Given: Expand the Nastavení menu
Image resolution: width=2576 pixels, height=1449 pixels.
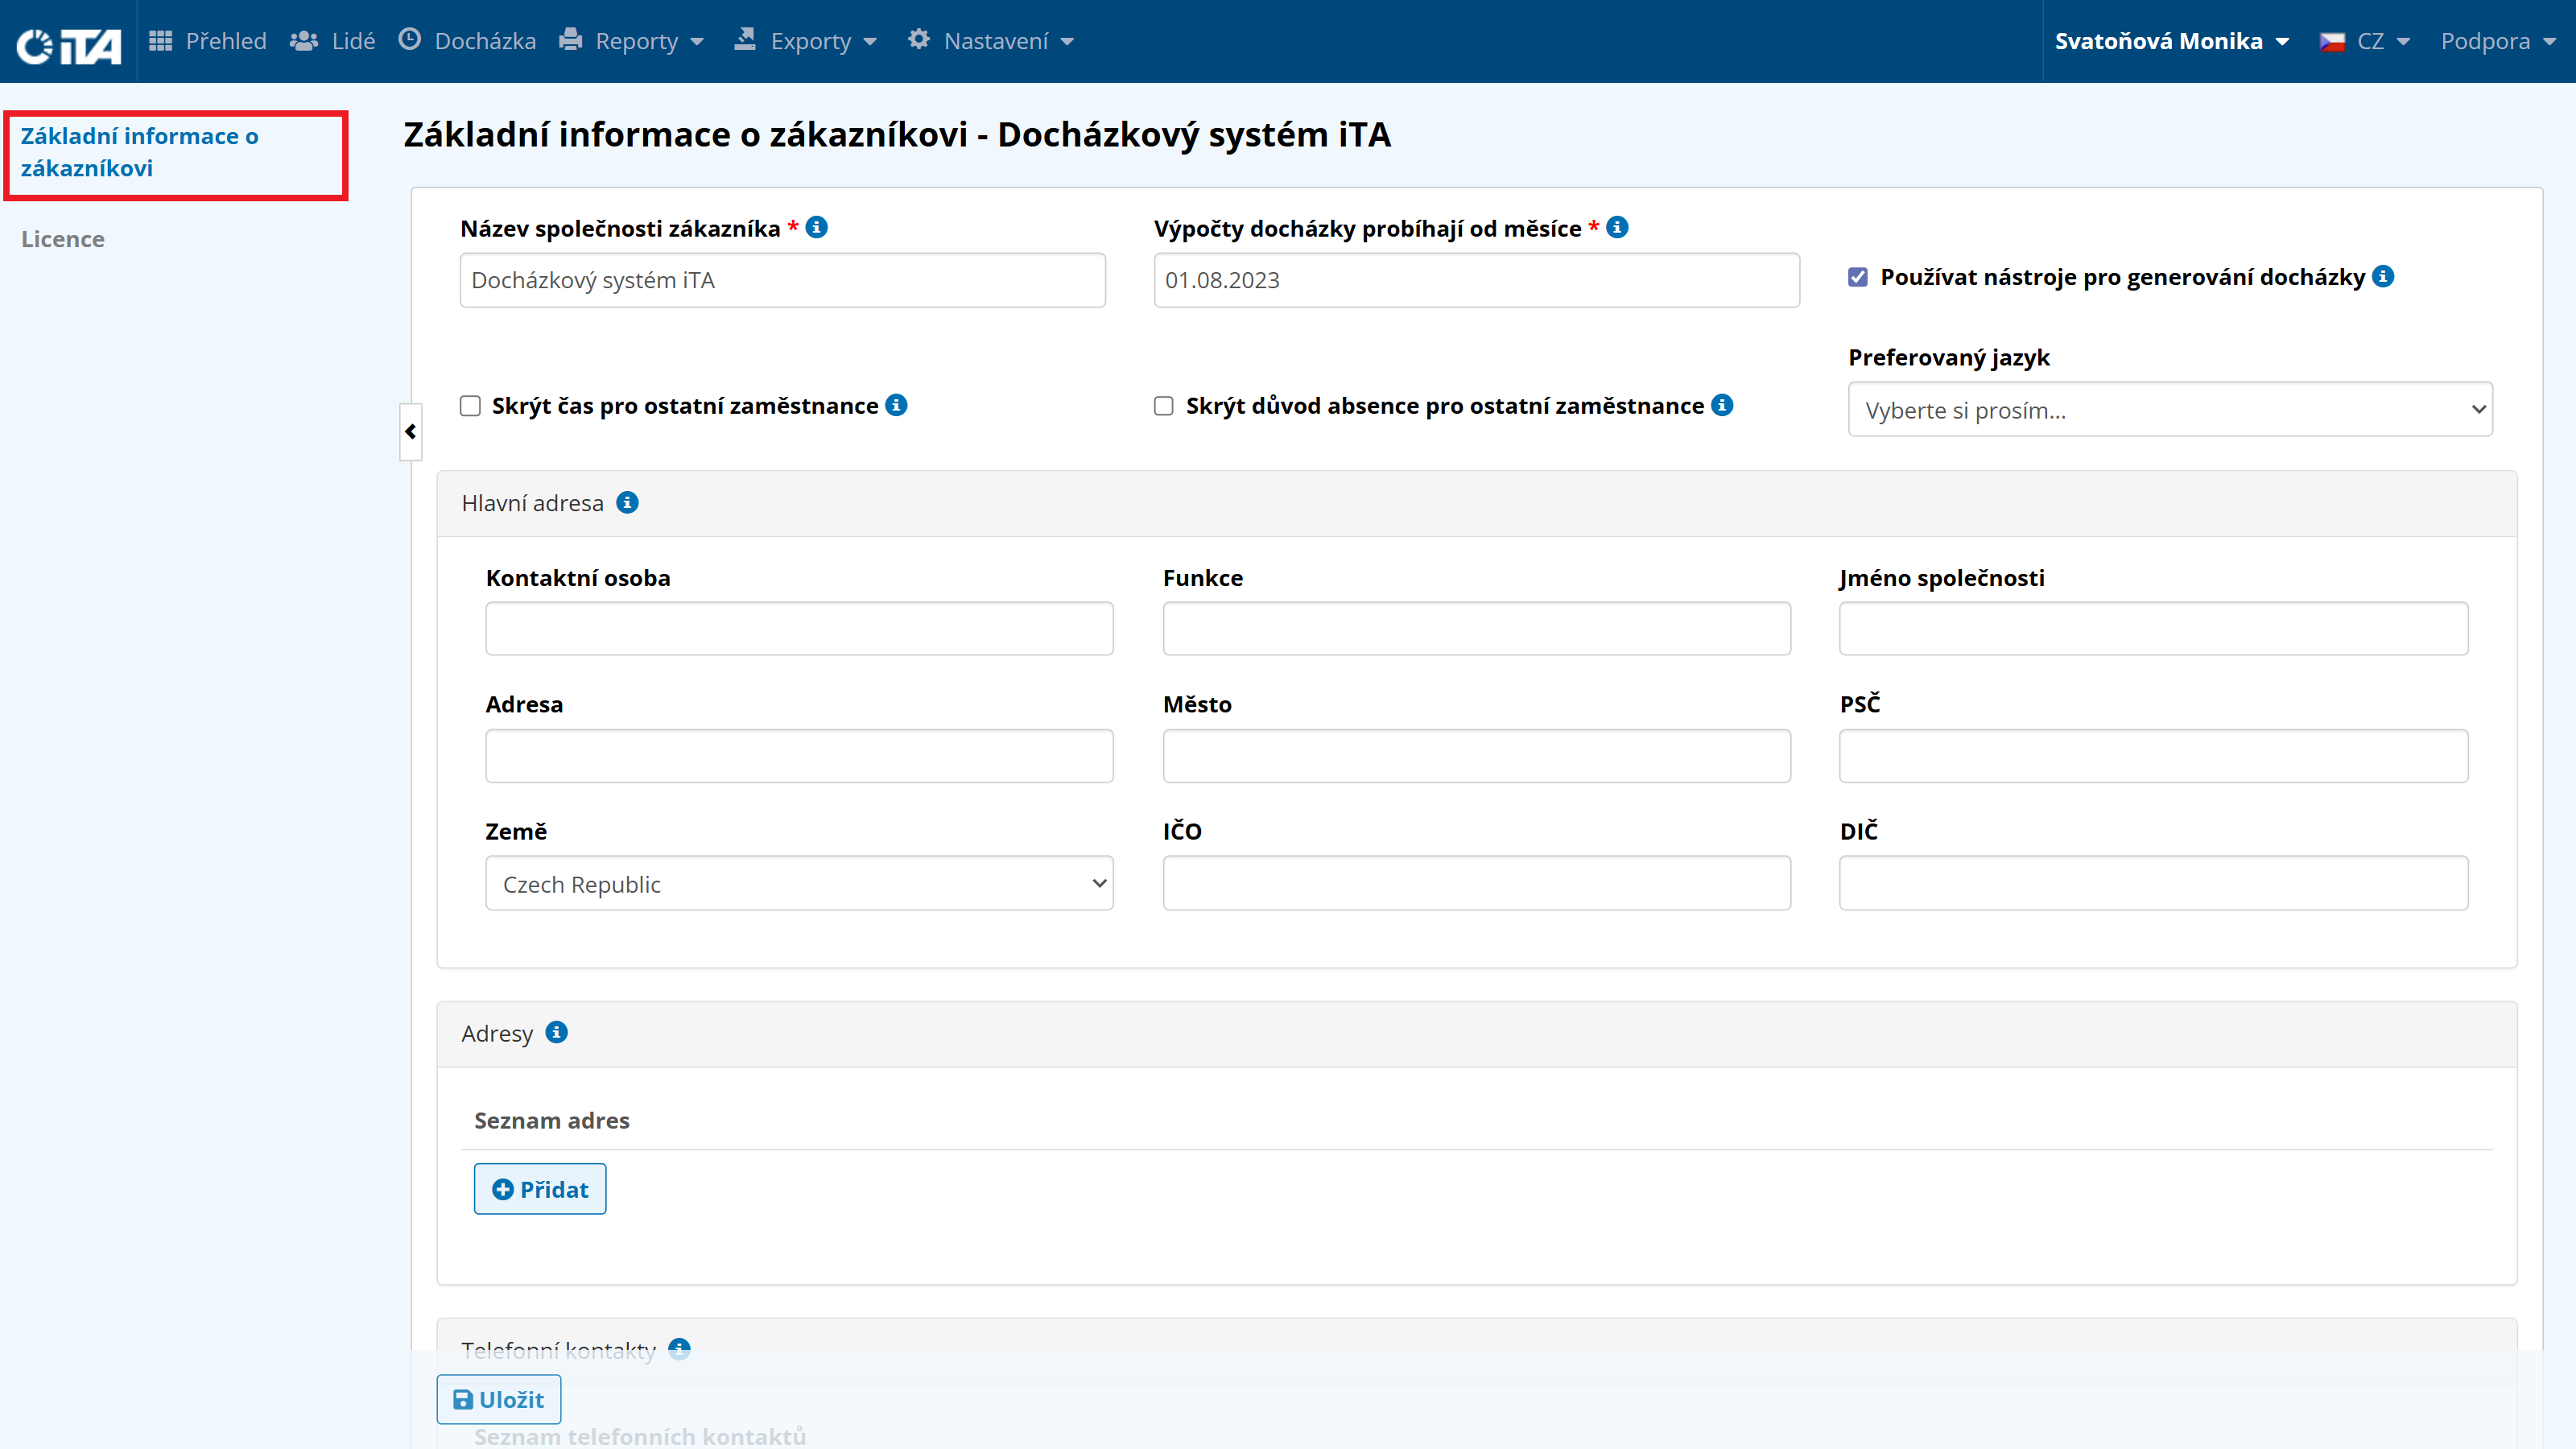Looking at the screenshot, I should 991,42.
